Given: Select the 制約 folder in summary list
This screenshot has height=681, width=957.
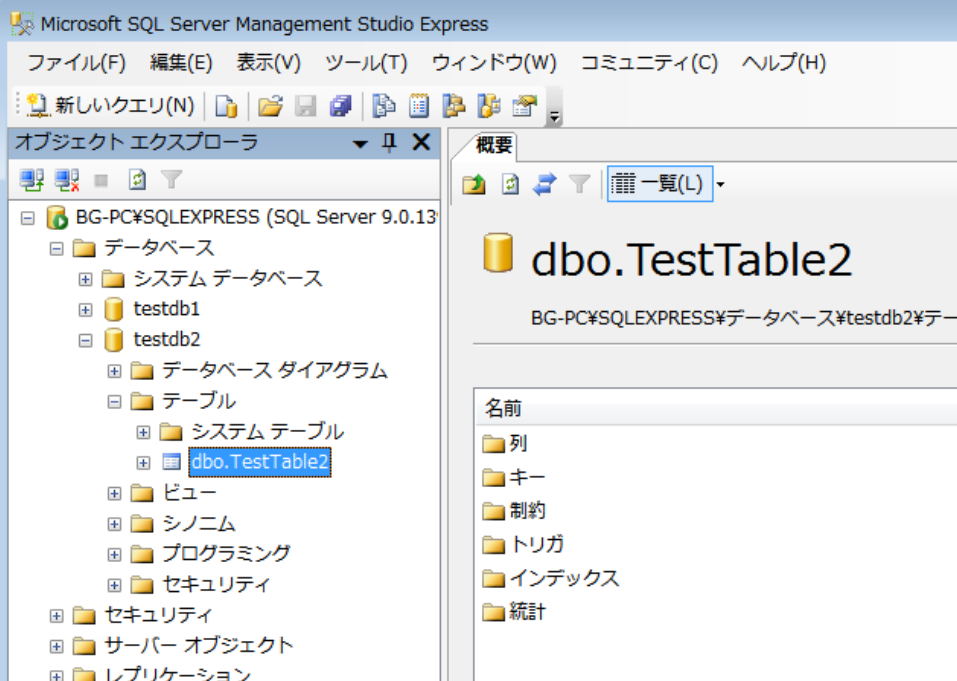Looking at the screenshot, I should point(527,510).
